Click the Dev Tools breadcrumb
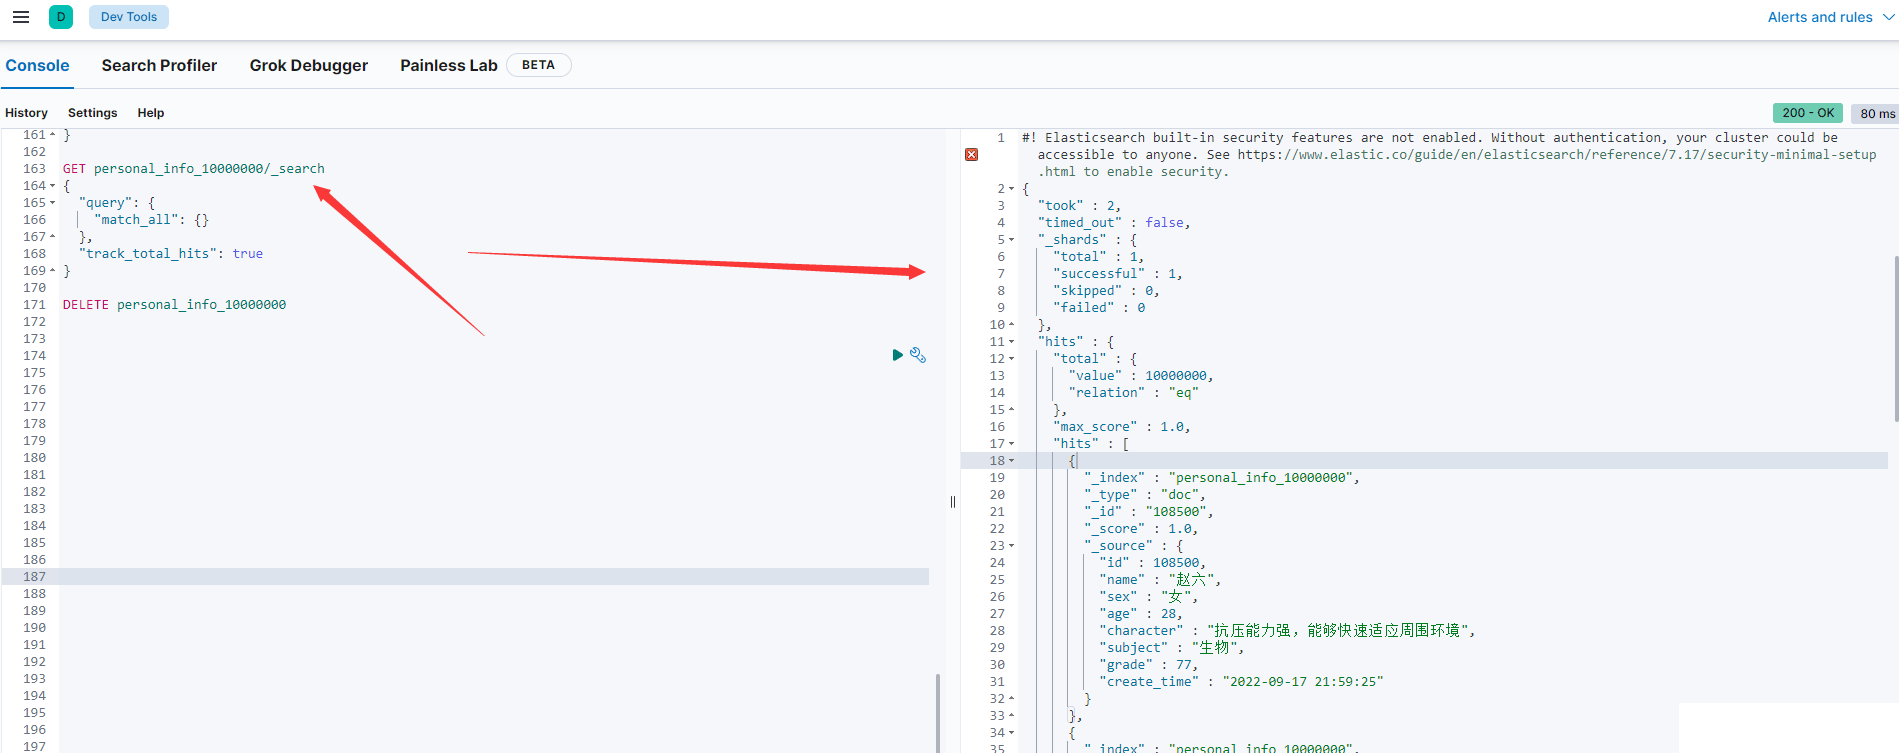 click(129, 17)
